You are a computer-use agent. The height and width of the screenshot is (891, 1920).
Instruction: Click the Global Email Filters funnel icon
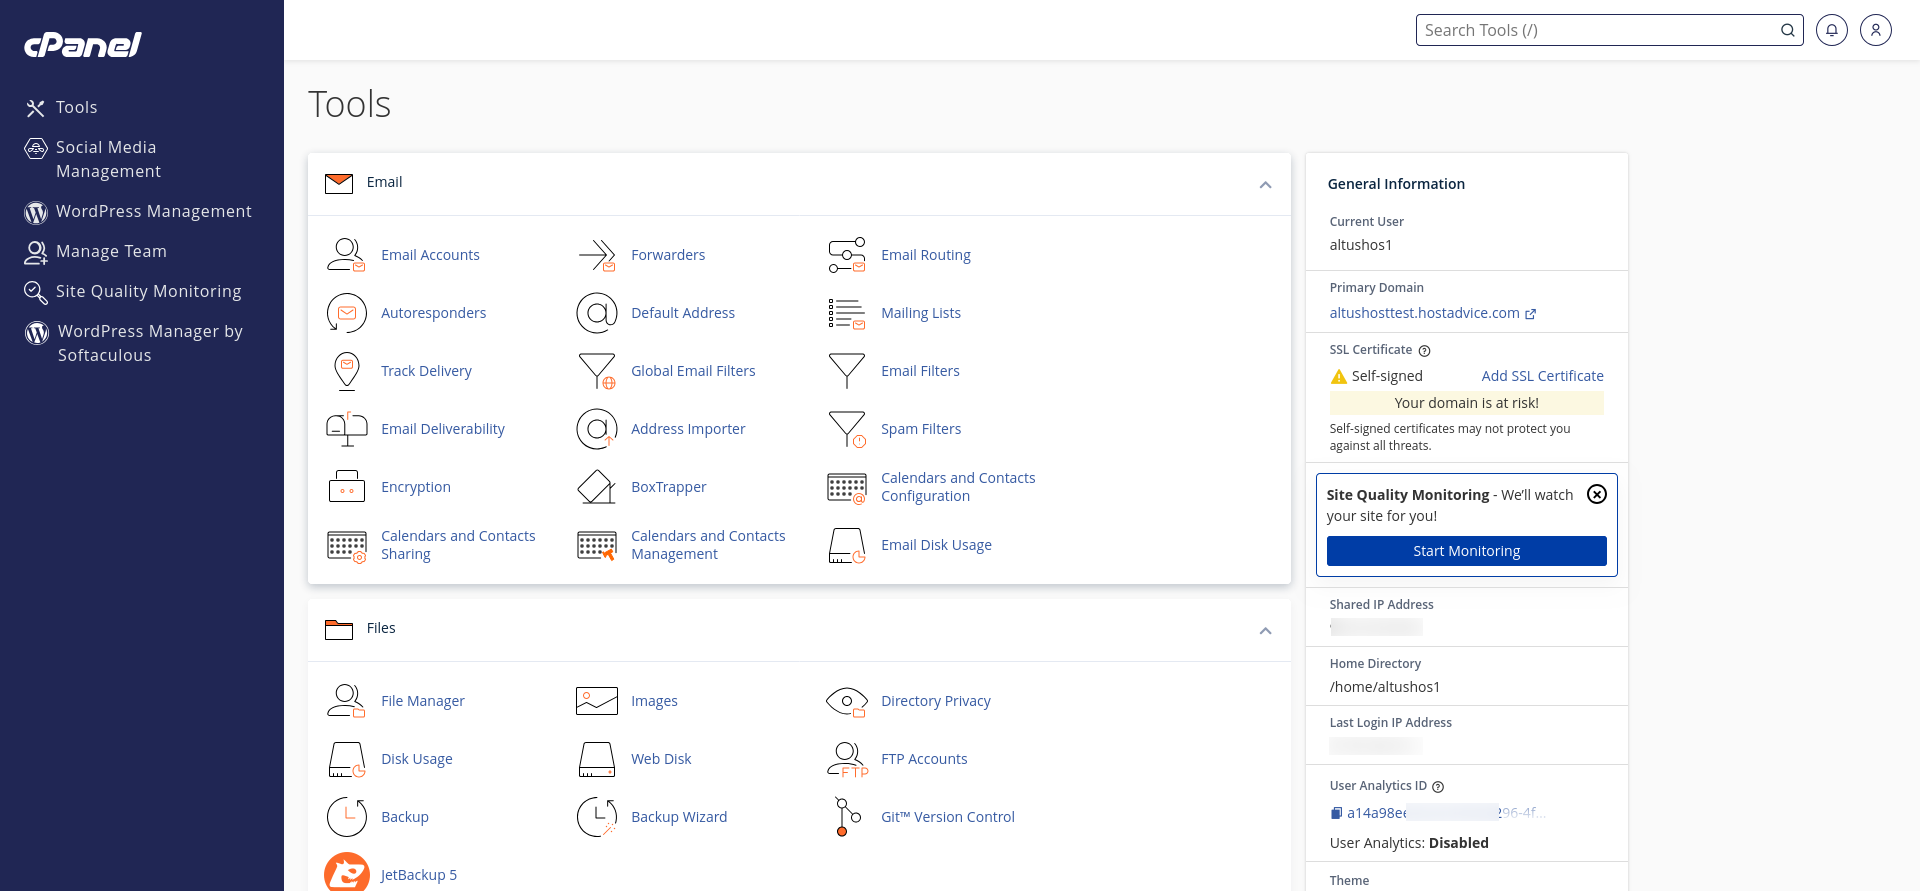(596, 371)
